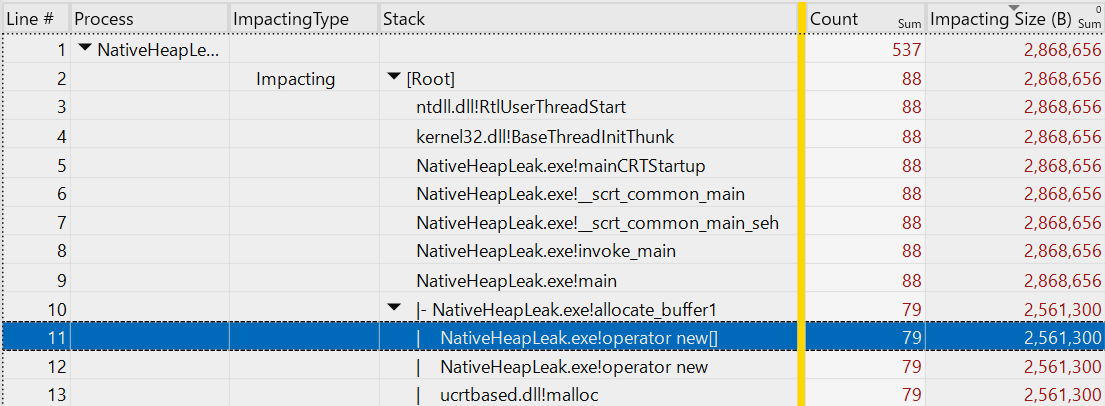Sort by the Count column header
This screenshot has height=406, width=1105.
tap(834, 18)
